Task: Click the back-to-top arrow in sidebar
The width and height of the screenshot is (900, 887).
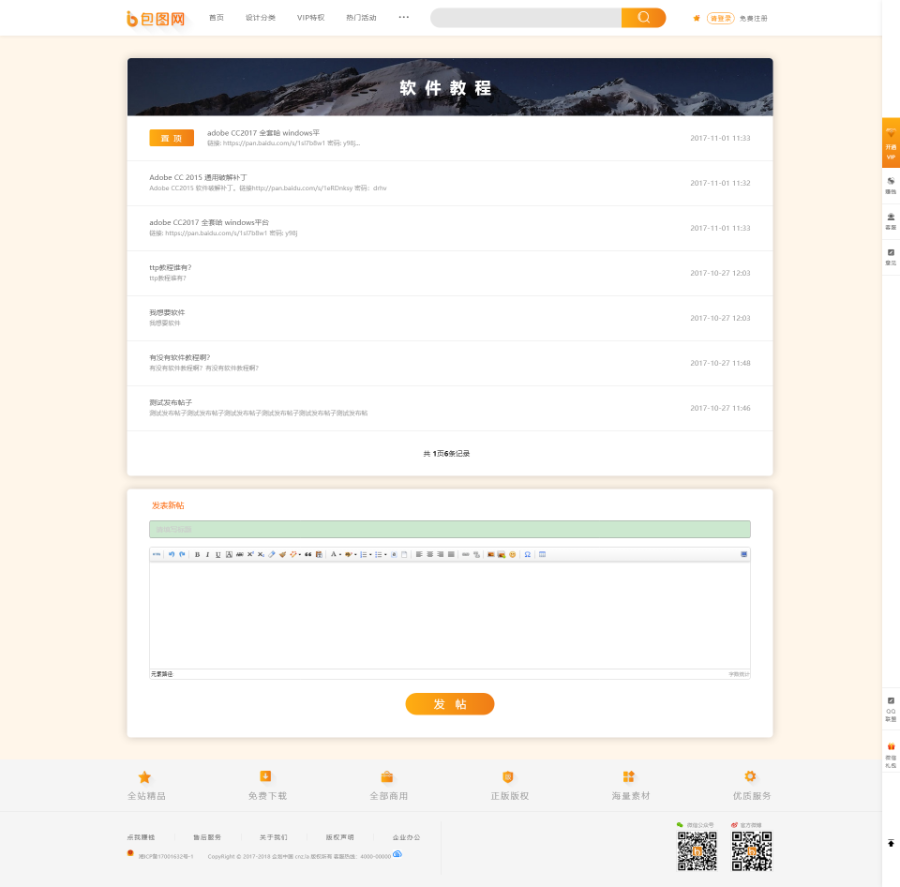Action: 891,843
